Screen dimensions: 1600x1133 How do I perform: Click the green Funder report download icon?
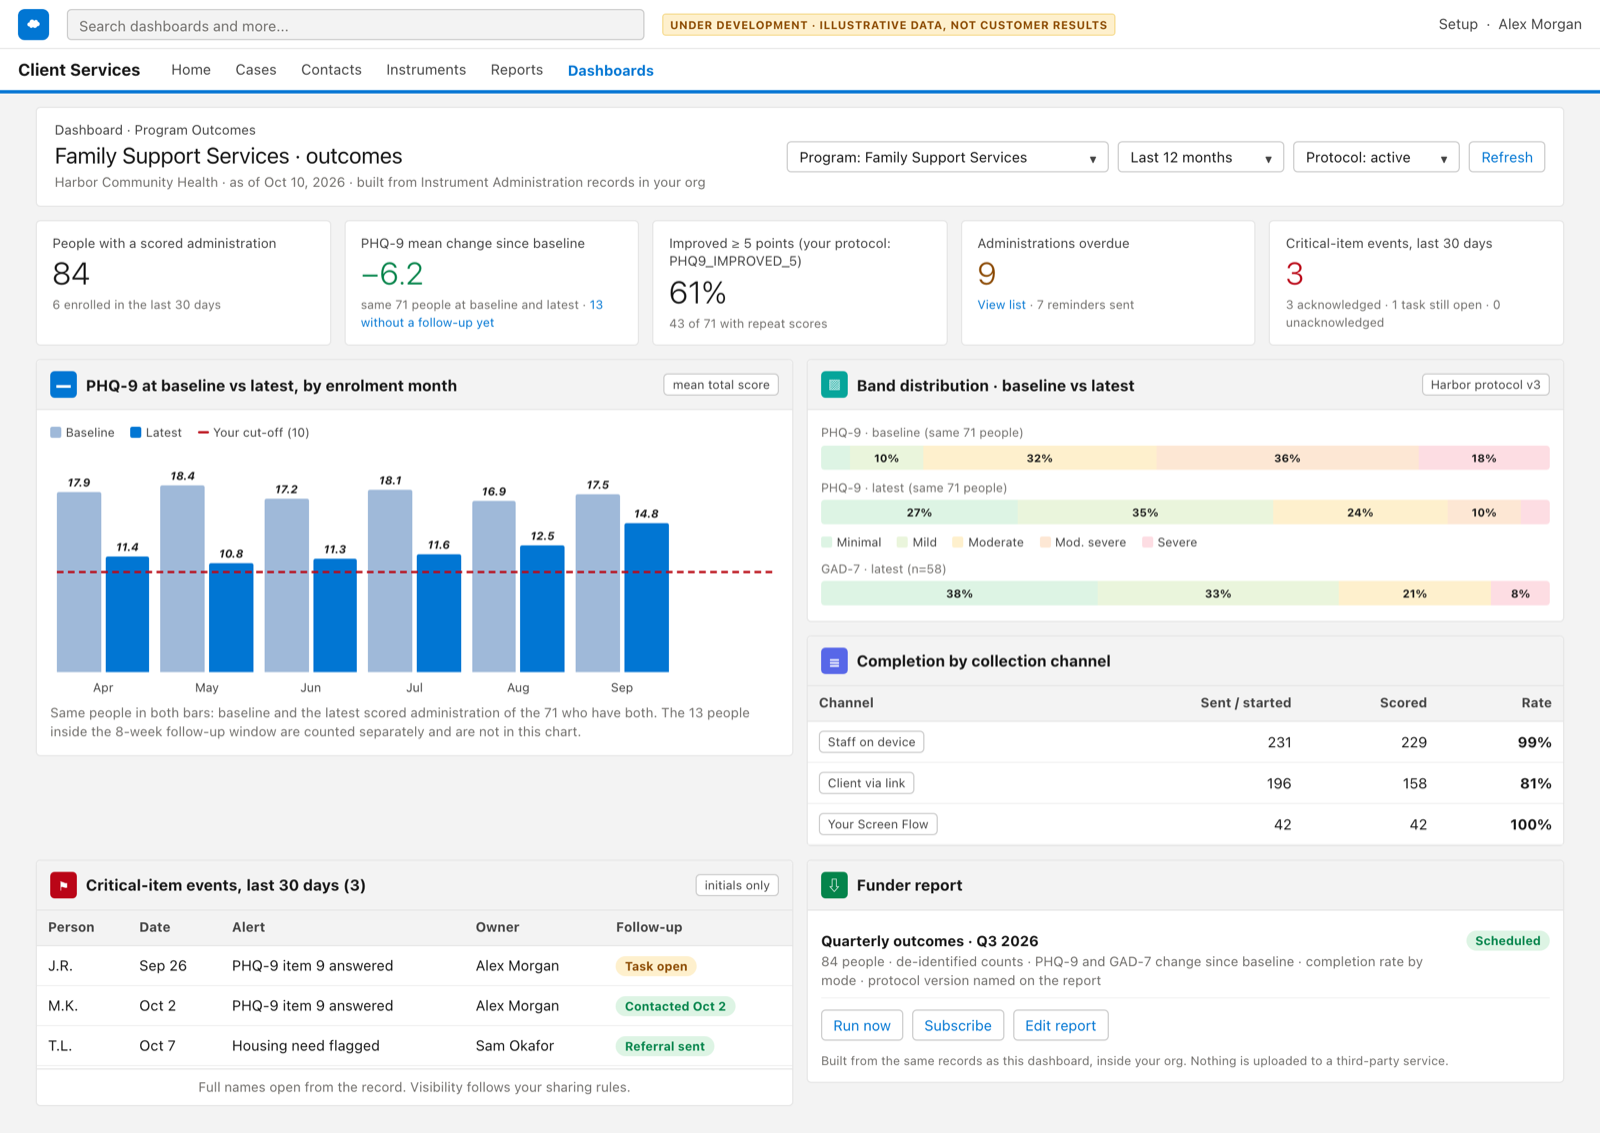click(x=834, y=885)
